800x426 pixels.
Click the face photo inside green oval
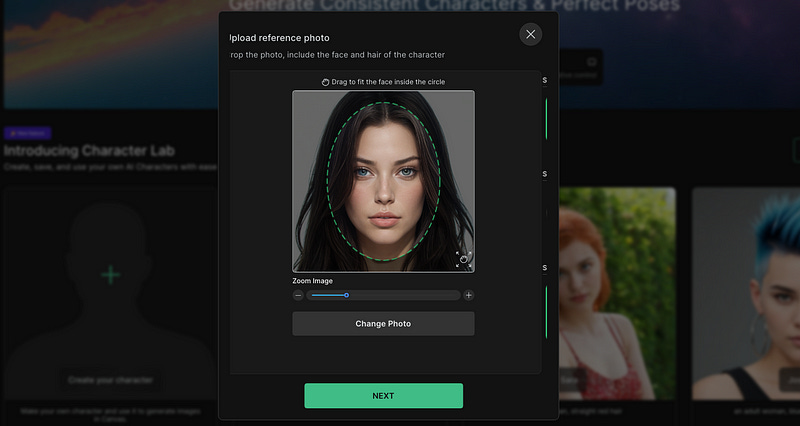coord(384,181)
